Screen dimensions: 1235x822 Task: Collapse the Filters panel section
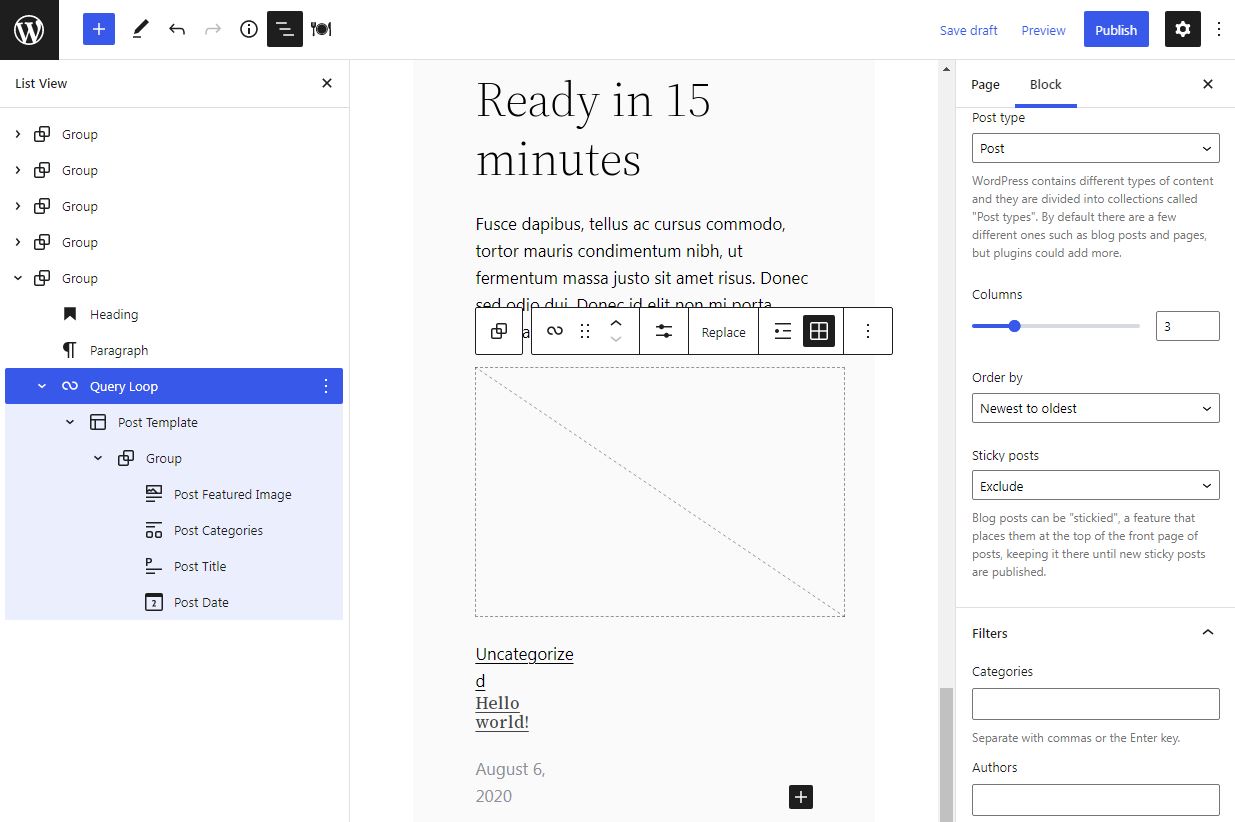[1207, 633]
